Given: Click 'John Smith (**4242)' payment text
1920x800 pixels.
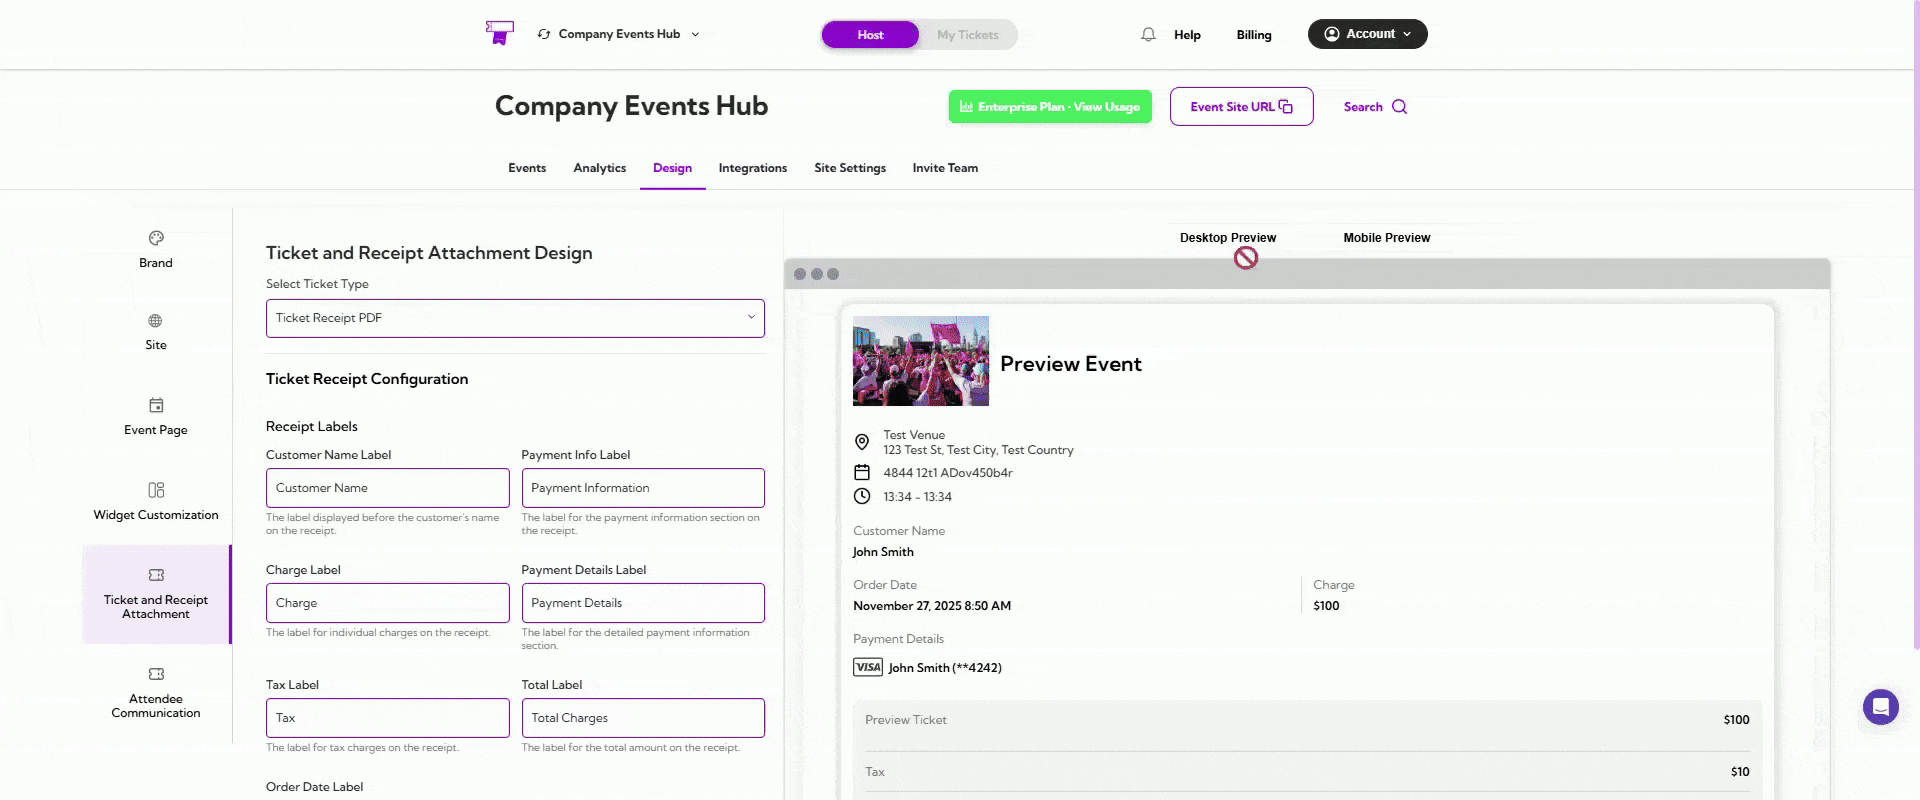Looking at the screenshot, I should click(x=945, y=668).
